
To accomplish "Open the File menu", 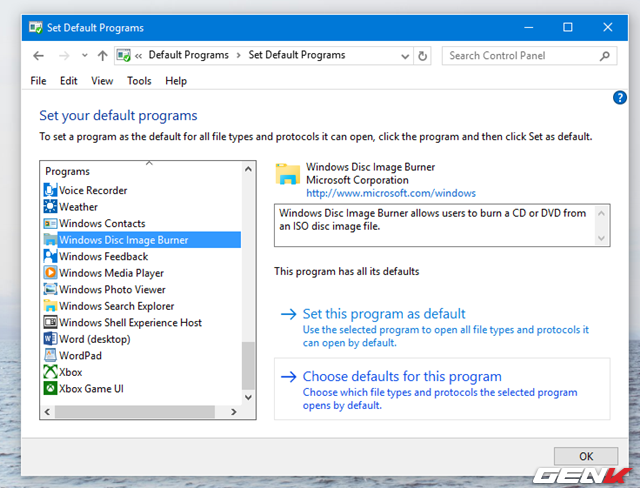I will tap(38, 81).
